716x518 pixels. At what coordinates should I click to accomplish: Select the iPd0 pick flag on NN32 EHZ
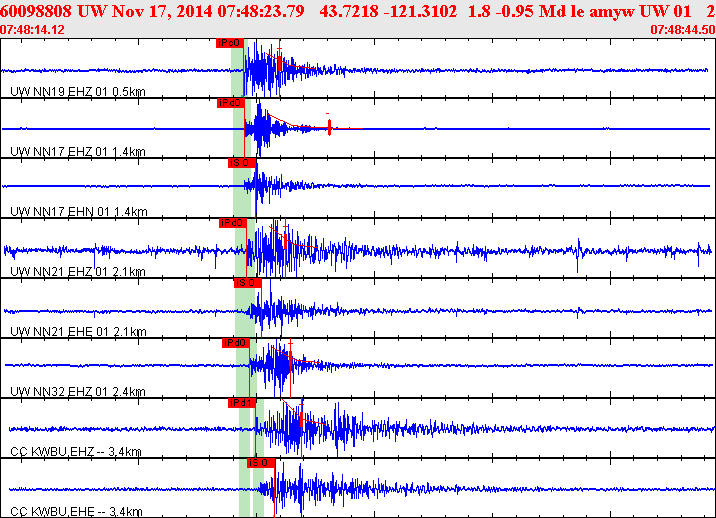pos(236,343)
